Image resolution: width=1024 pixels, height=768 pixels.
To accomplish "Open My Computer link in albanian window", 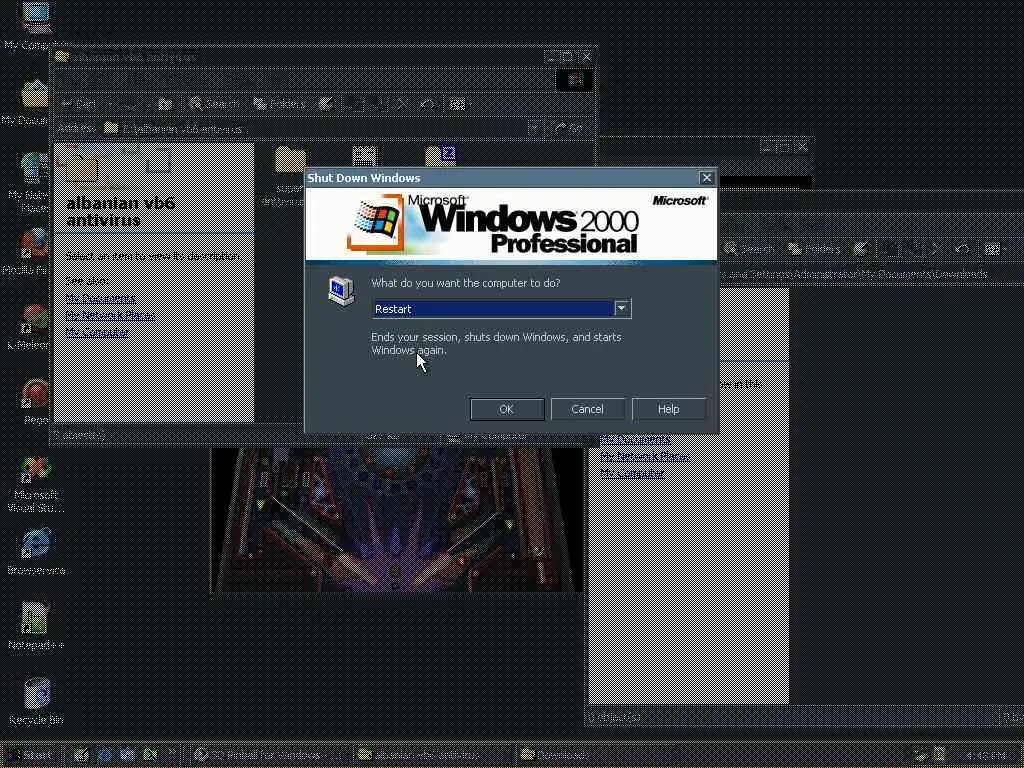I will pos(97,332).
